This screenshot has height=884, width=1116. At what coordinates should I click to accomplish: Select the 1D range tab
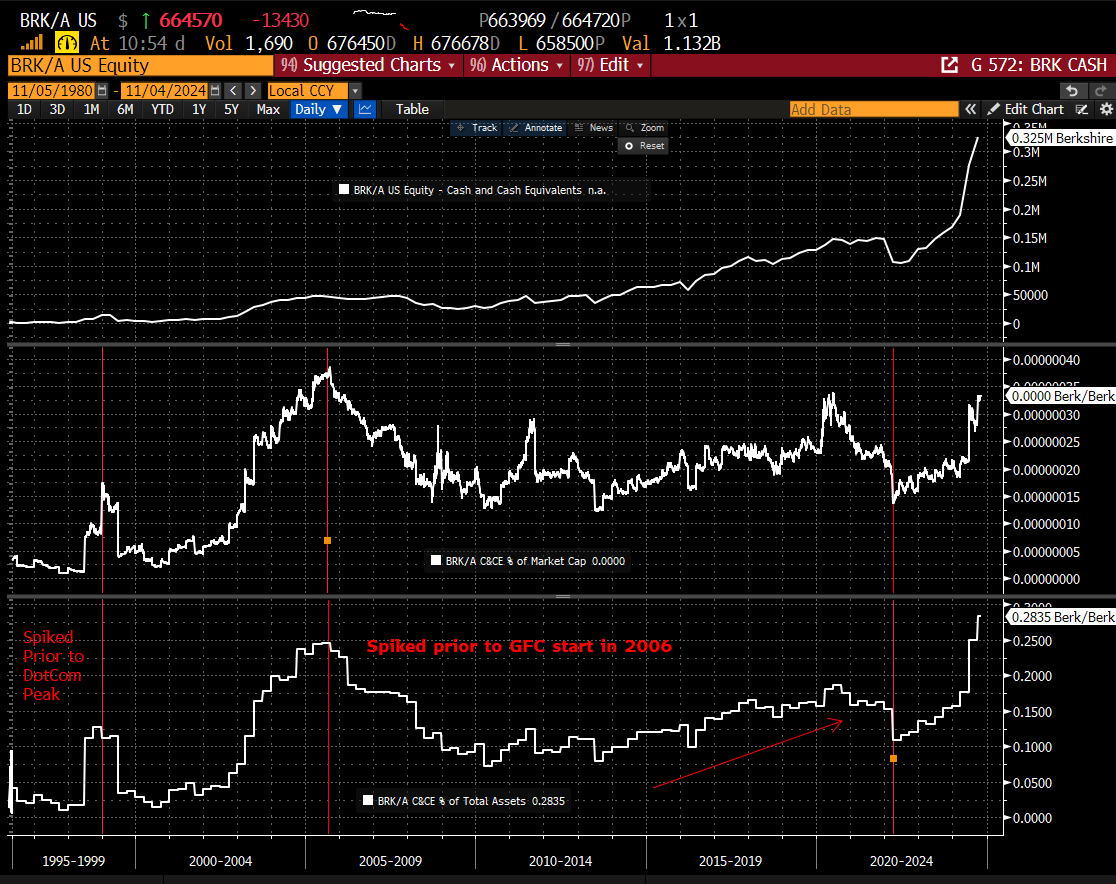click(24, 110)
